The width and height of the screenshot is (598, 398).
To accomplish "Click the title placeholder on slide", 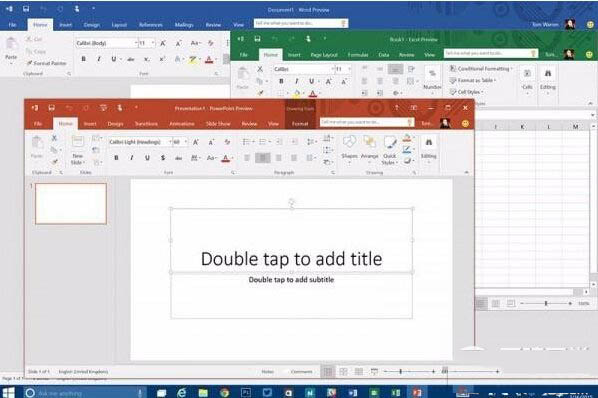I will [x=291, y=240].
